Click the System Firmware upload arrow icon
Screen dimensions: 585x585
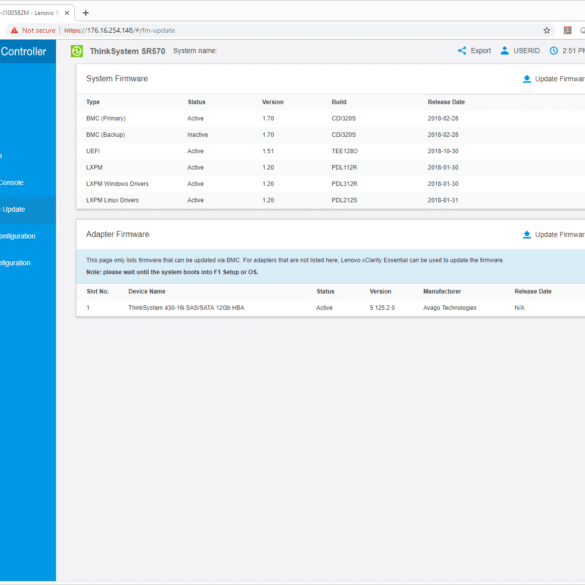tap(527, 79)
